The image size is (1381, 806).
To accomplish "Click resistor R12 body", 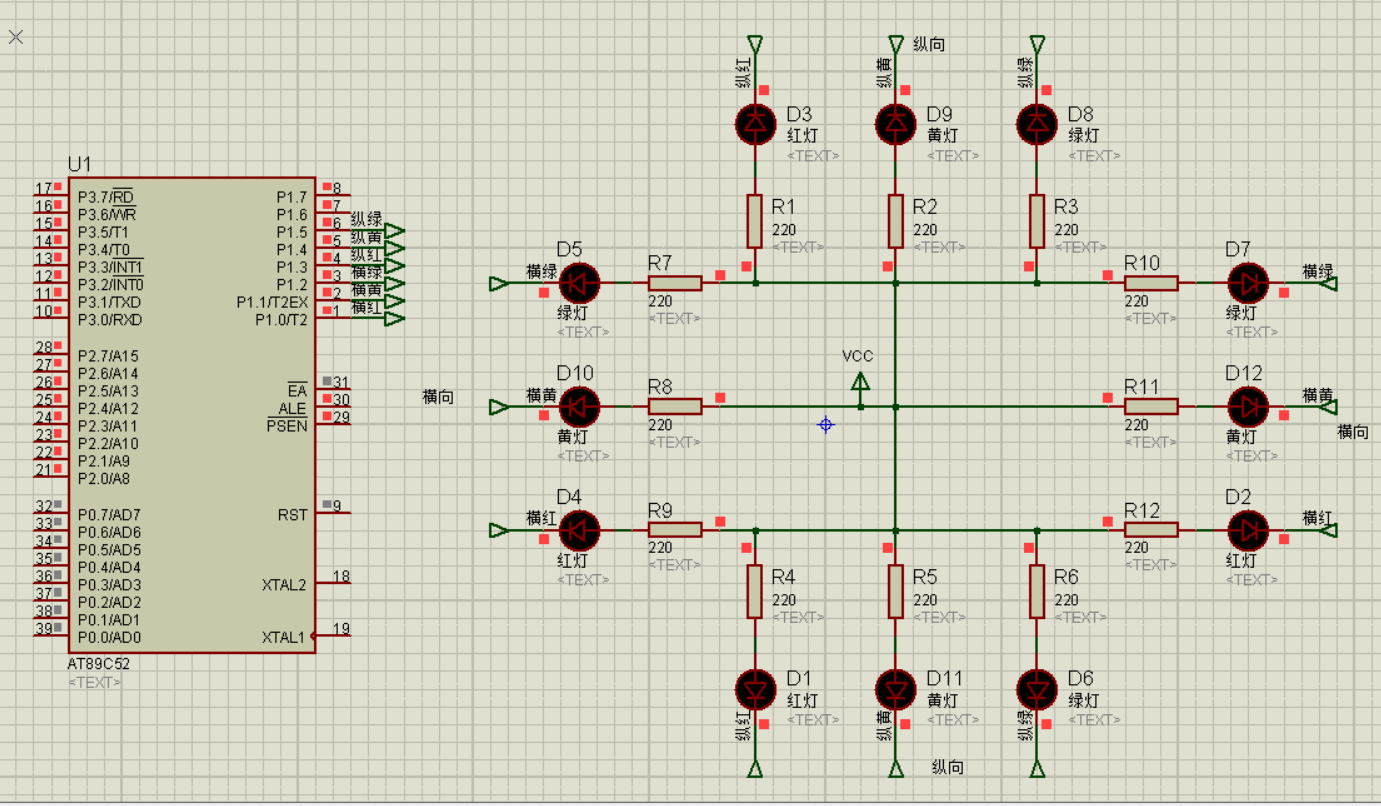I will (1151, 530).
